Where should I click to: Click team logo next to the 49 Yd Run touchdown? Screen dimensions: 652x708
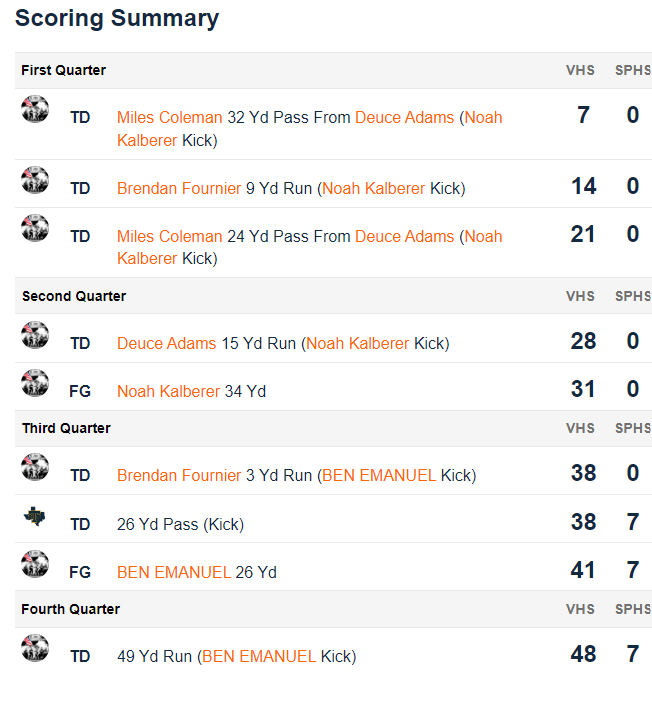click(35, 648)
